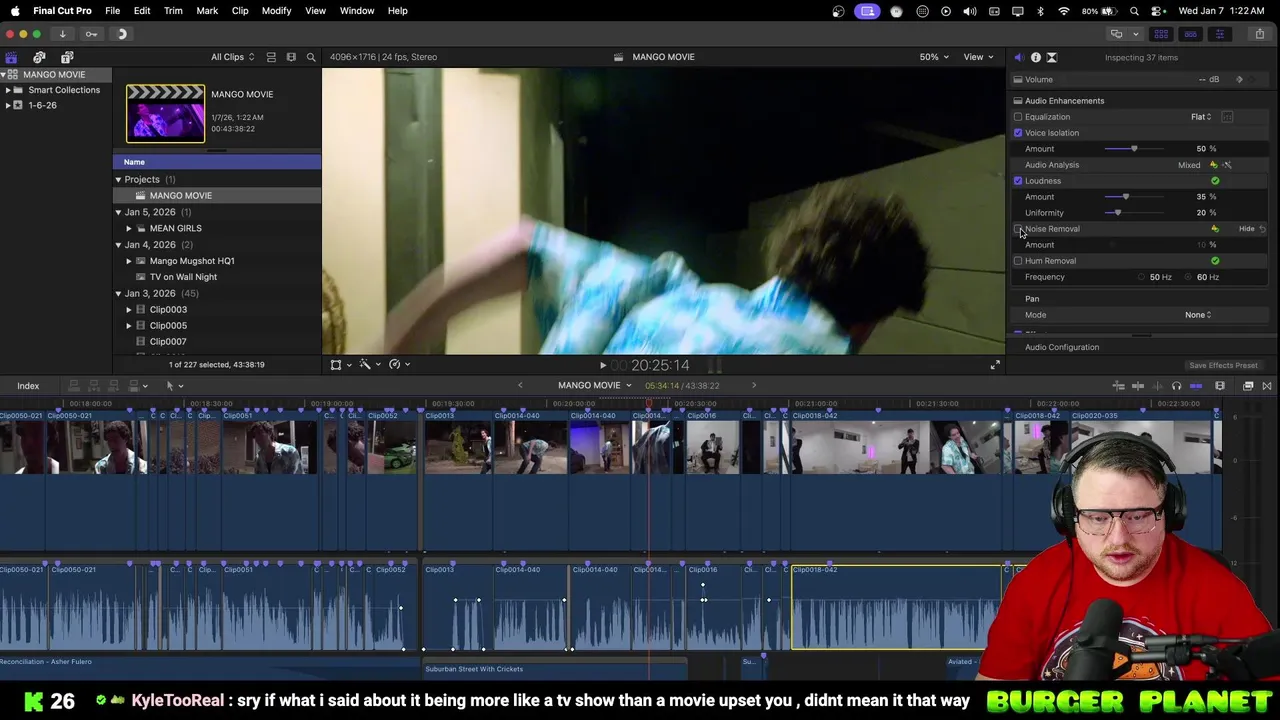Expand the Clip0003 row
Viewport: 1280px width, 720px height.
click(x=129, y=310)
